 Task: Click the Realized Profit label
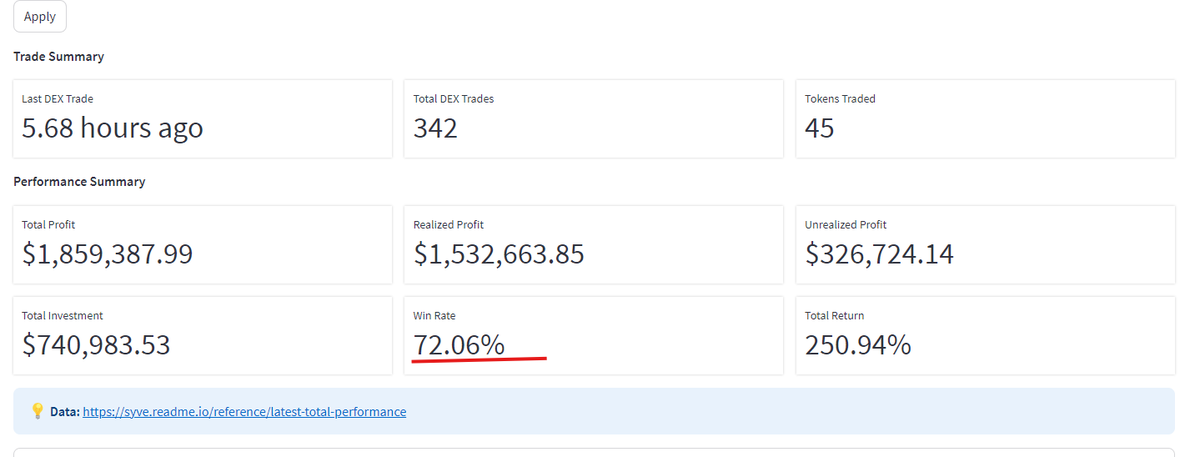pos(448,225)
